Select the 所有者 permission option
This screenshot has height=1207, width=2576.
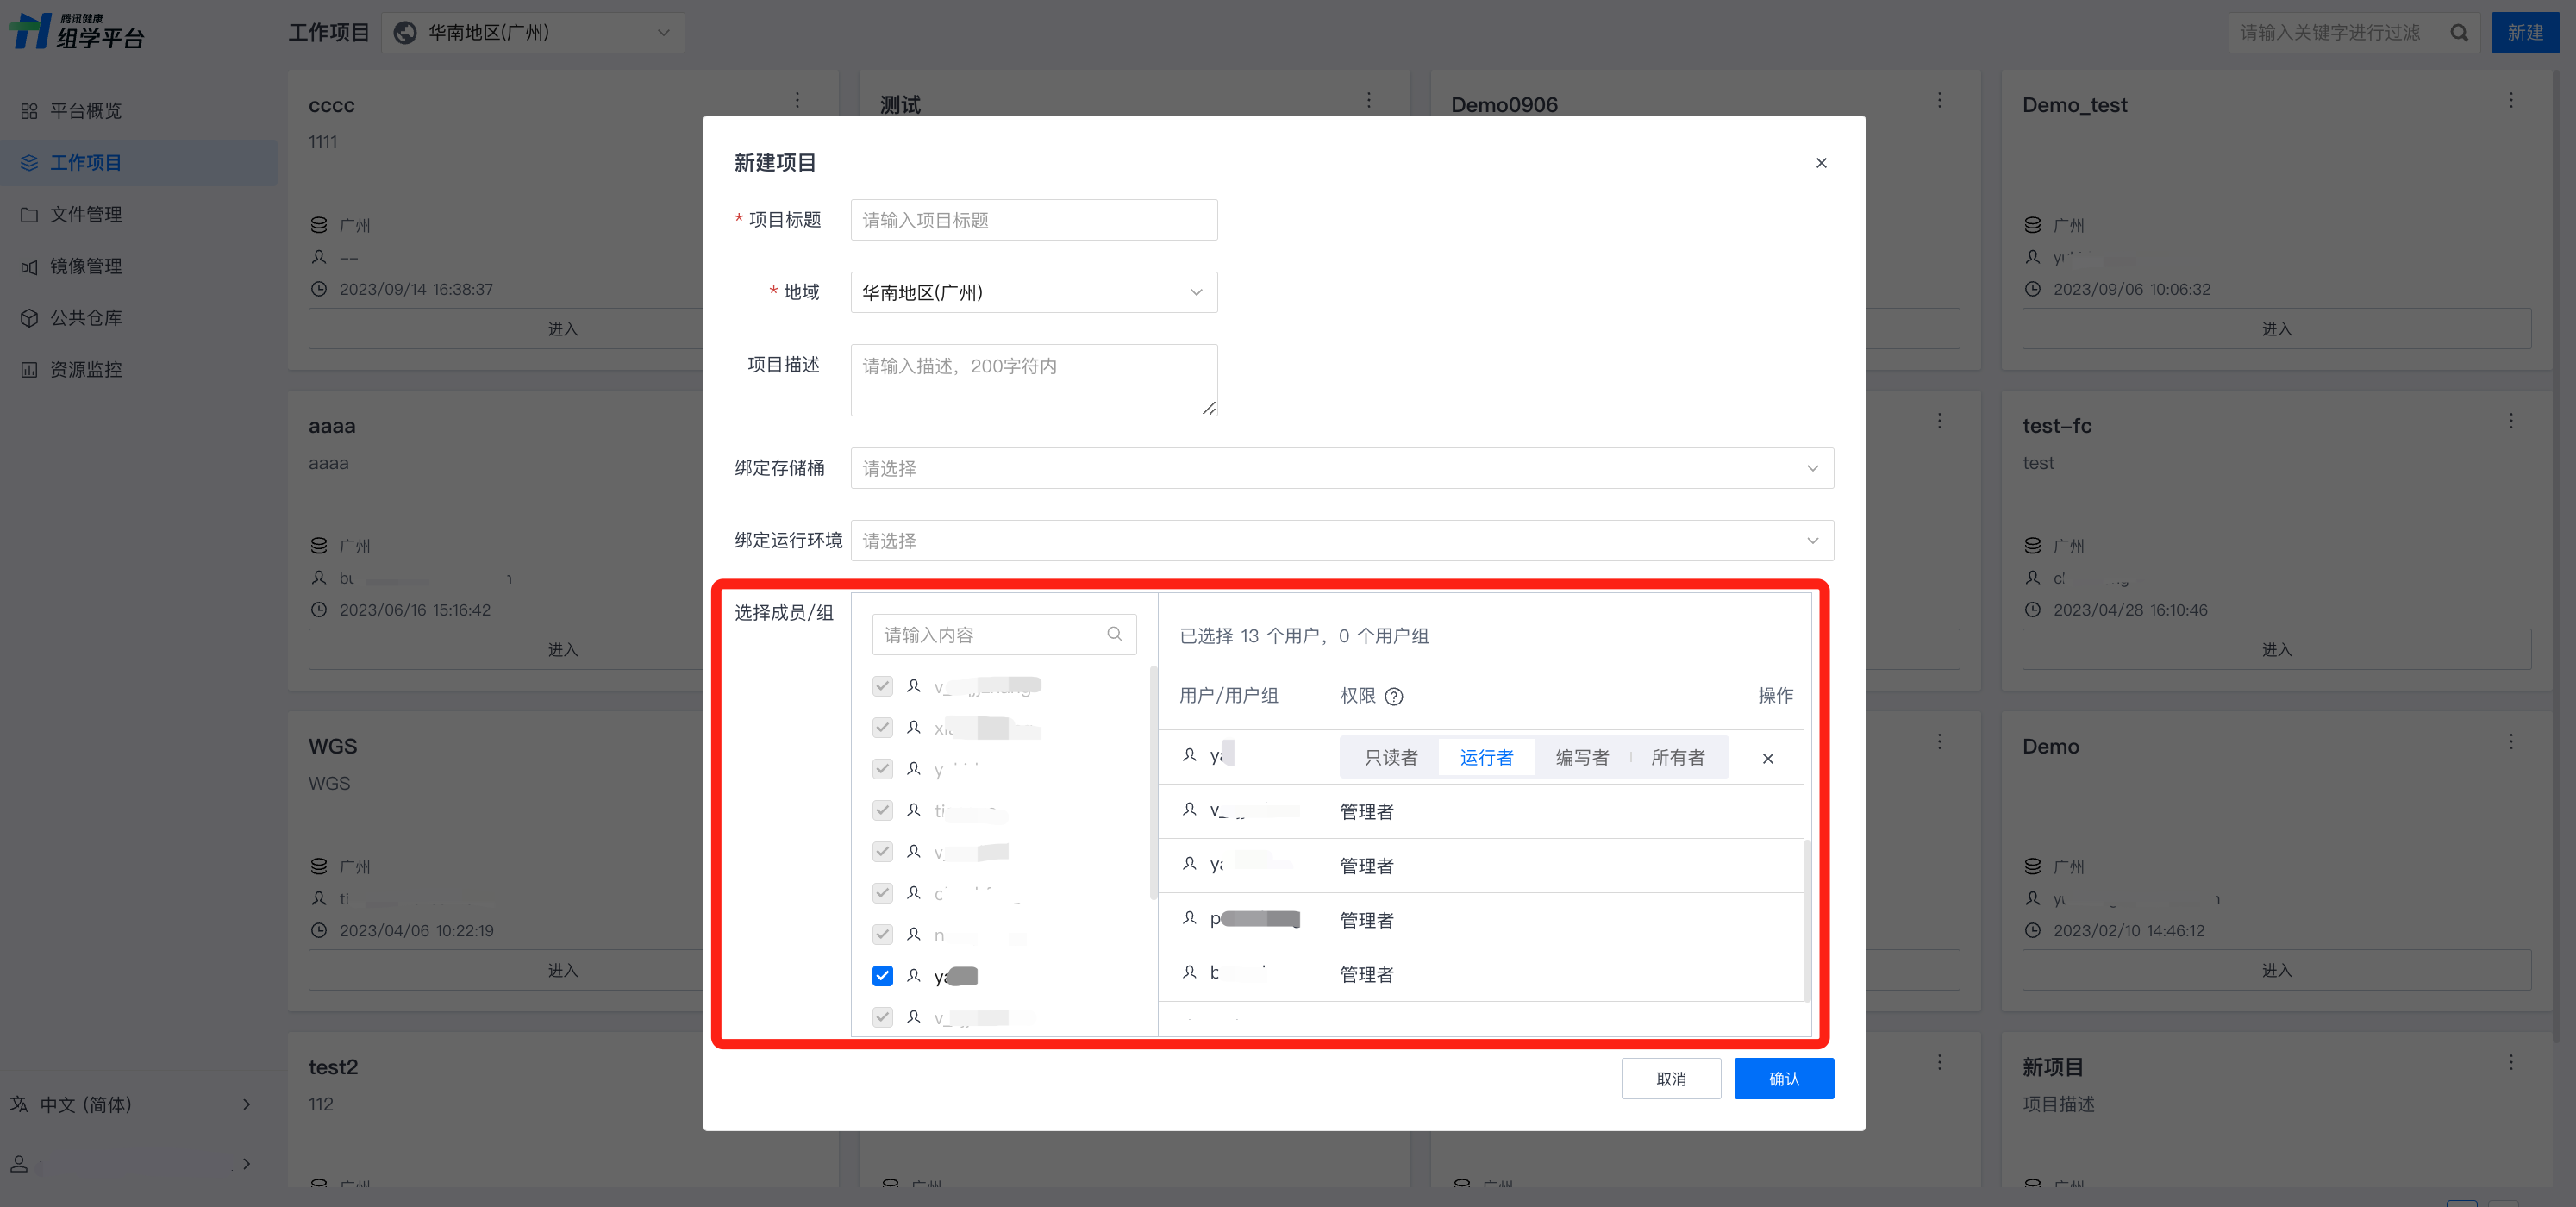(1677, 758)
